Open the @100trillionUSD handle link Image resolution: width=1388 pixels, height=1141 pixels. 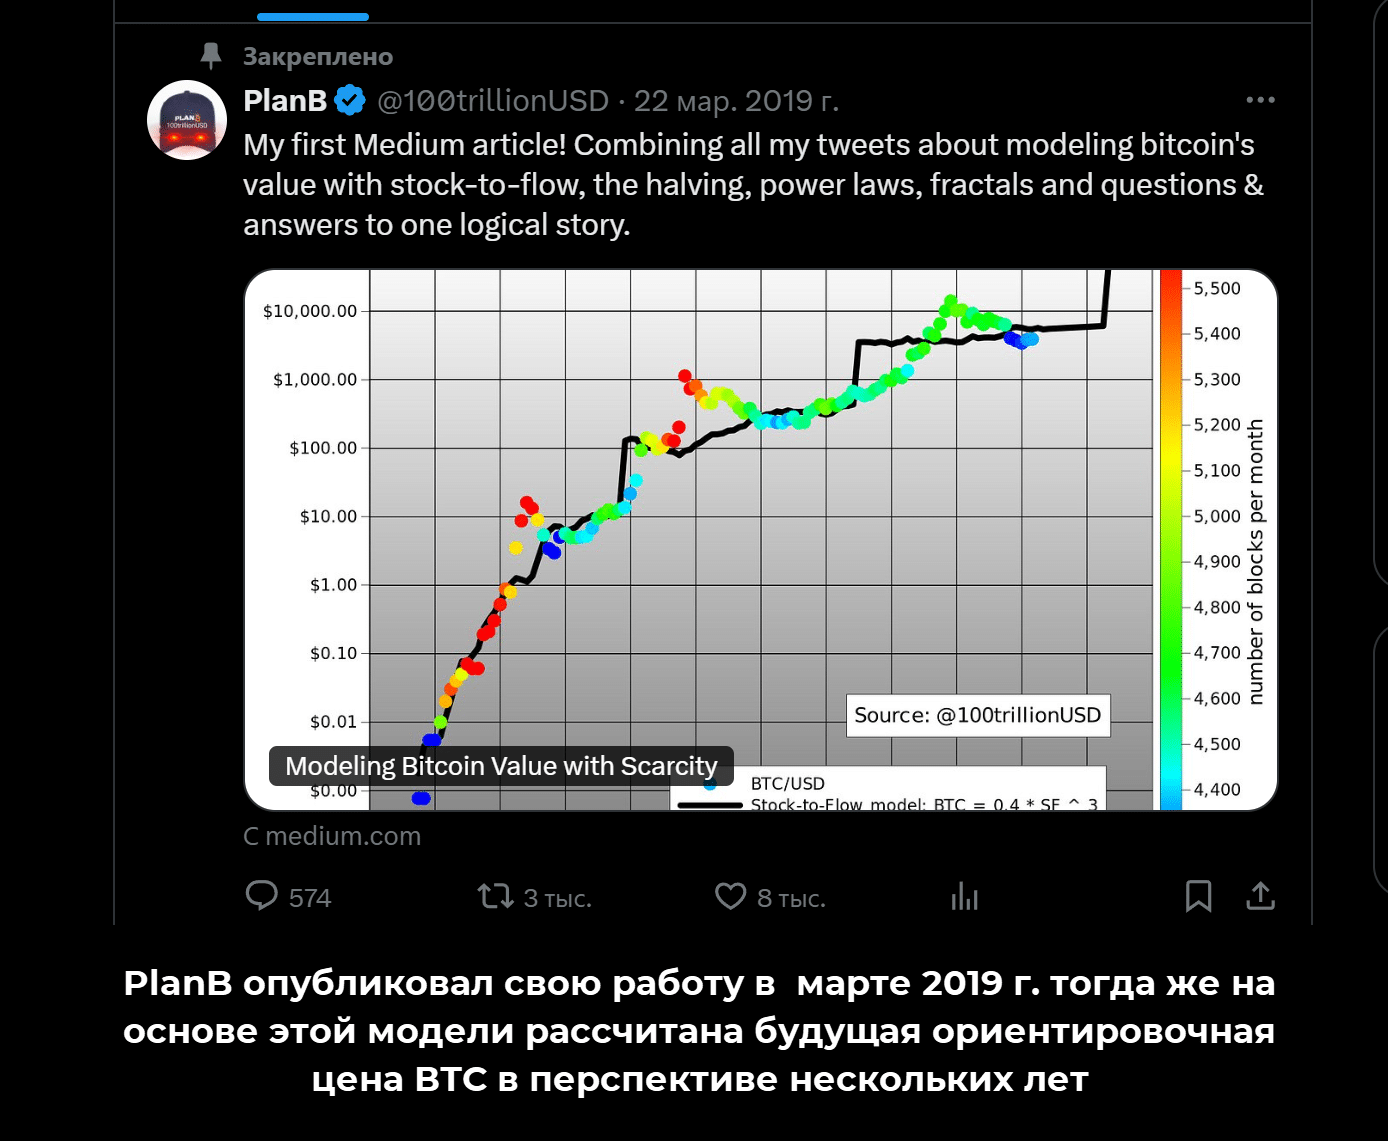[x=493, y=101]
